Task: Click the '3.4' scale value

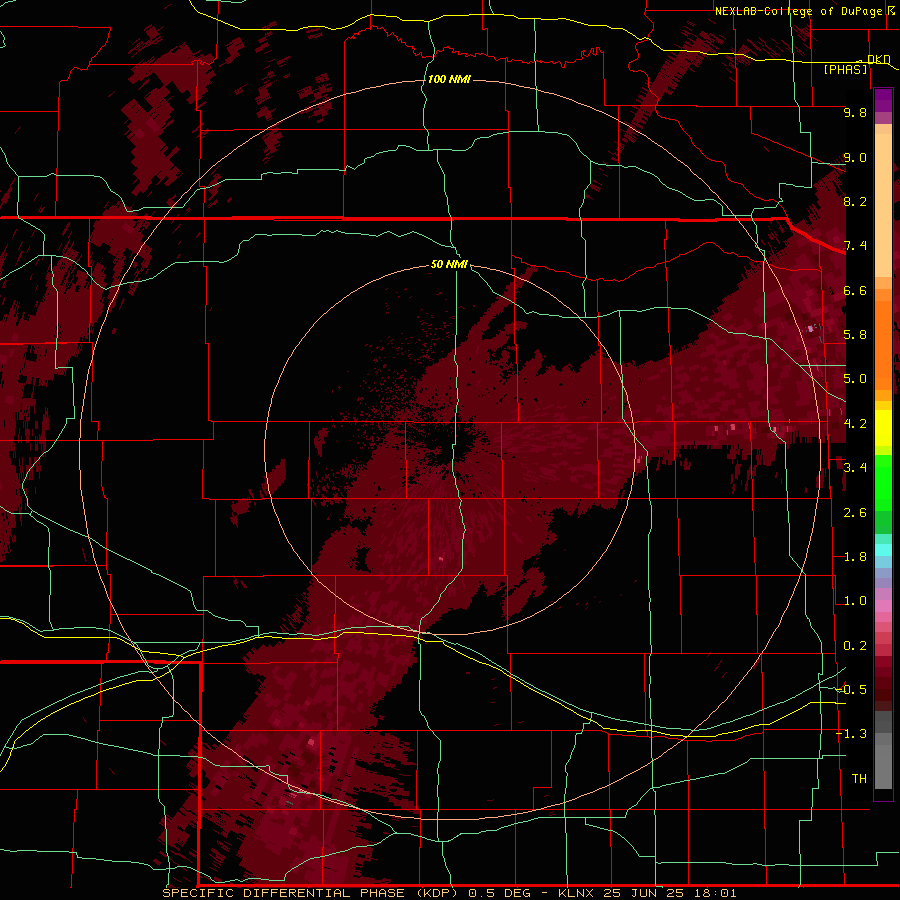Action: (855, 468)
